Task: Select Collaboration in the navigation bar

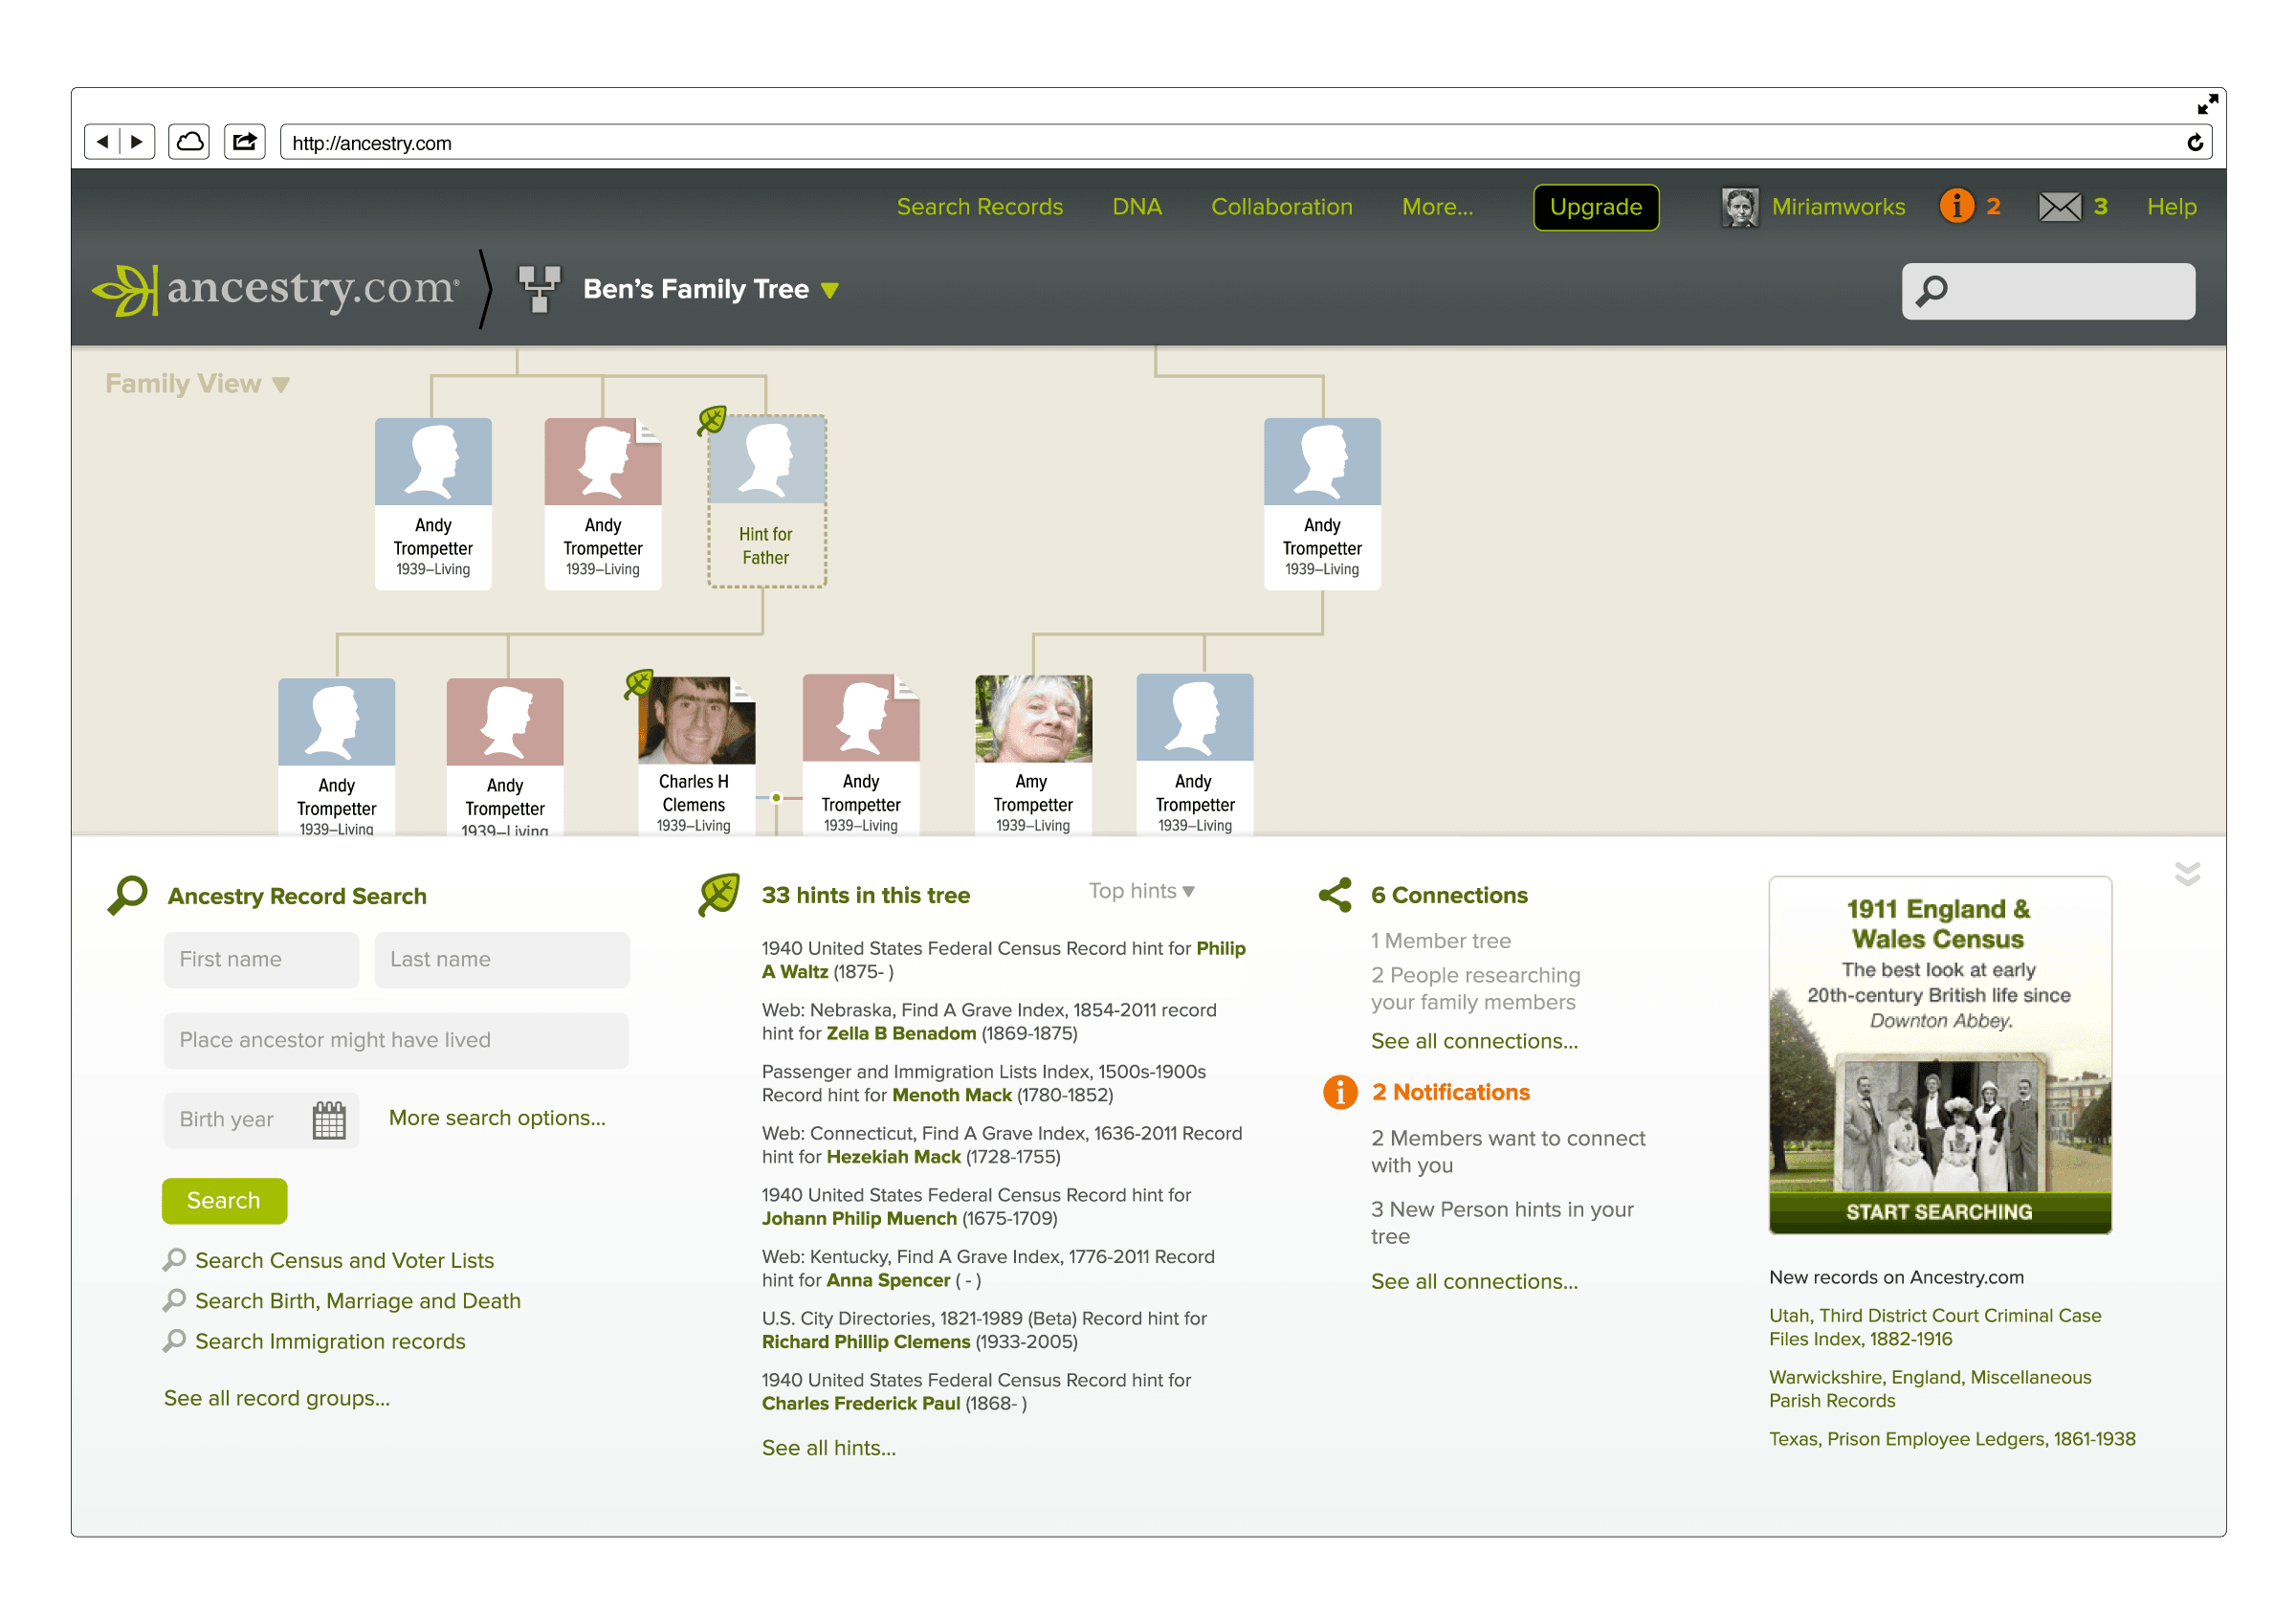Action: pyautogui.click(x=1281, y=207)
